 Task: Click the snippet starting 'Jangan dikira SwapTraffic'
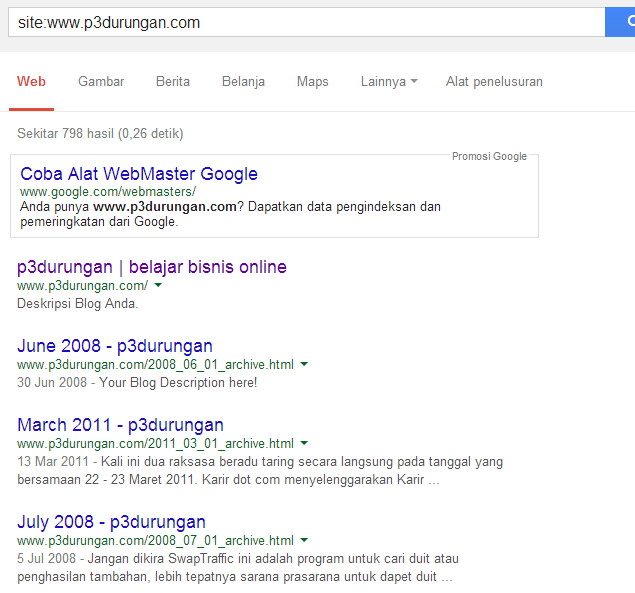pos(238,567)
